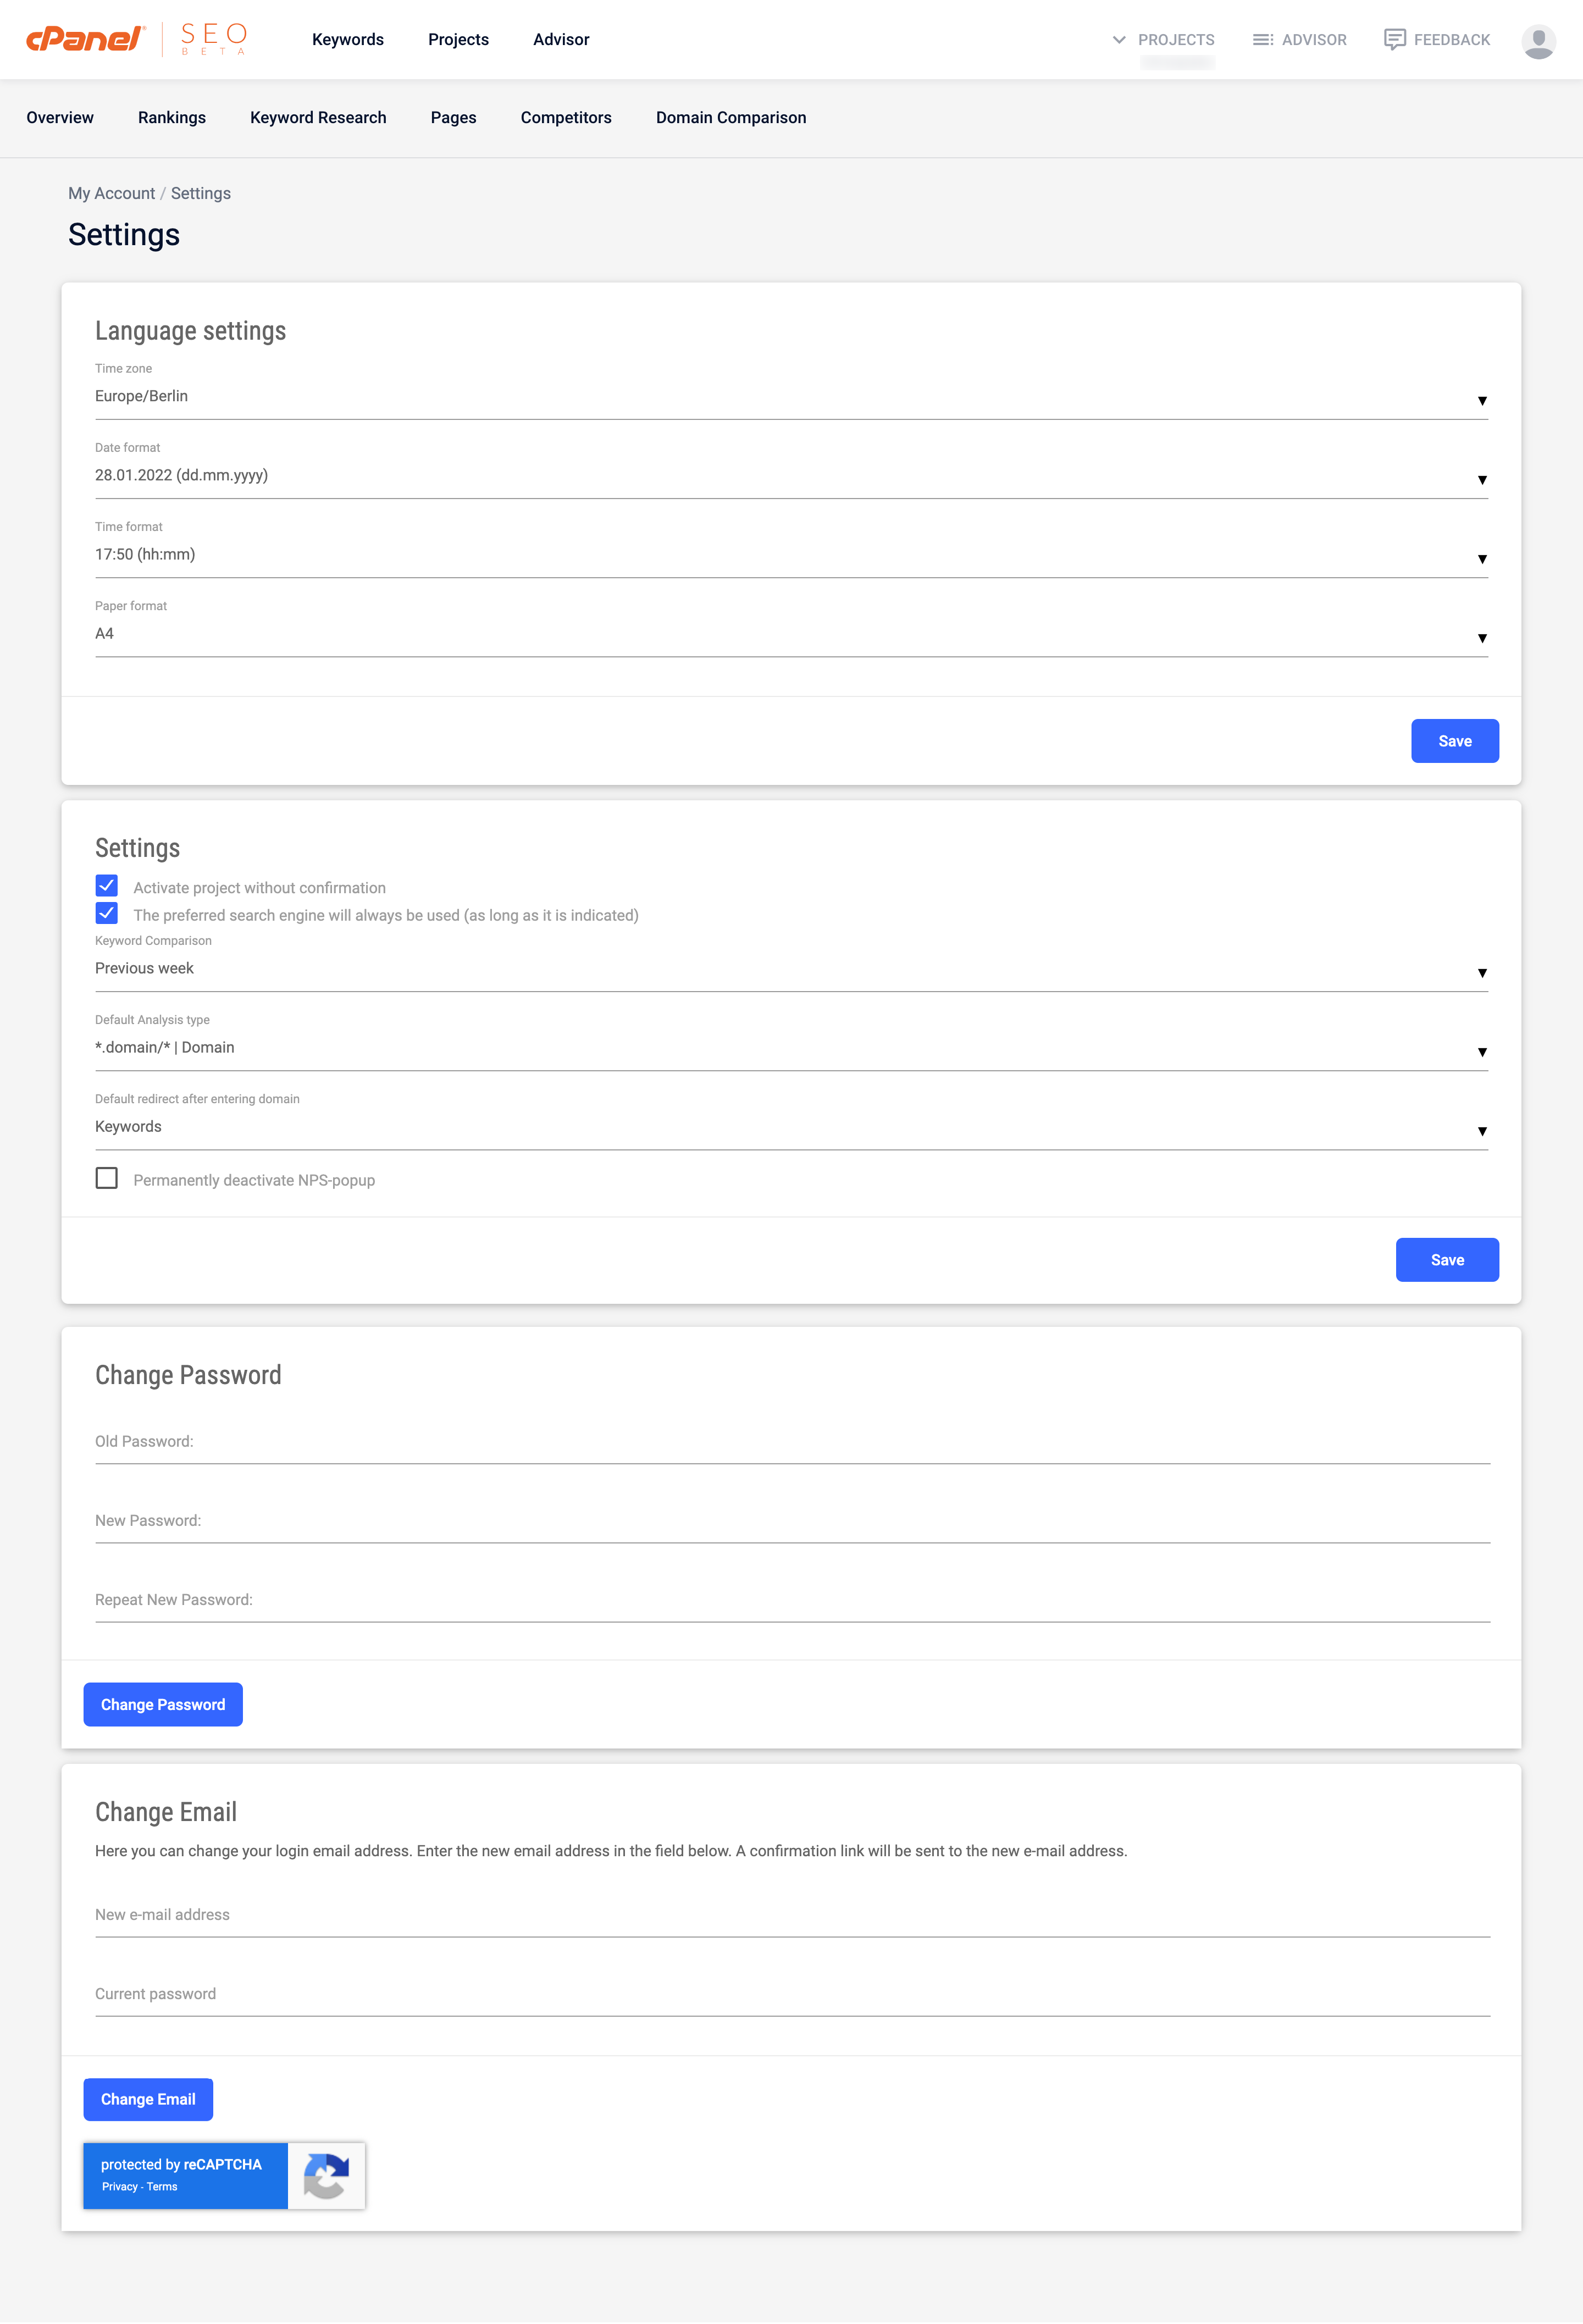Viewport: 1583px width, 2324px height.
Task: Uncheck Activate project without confirmation
Action: [107, 886]
